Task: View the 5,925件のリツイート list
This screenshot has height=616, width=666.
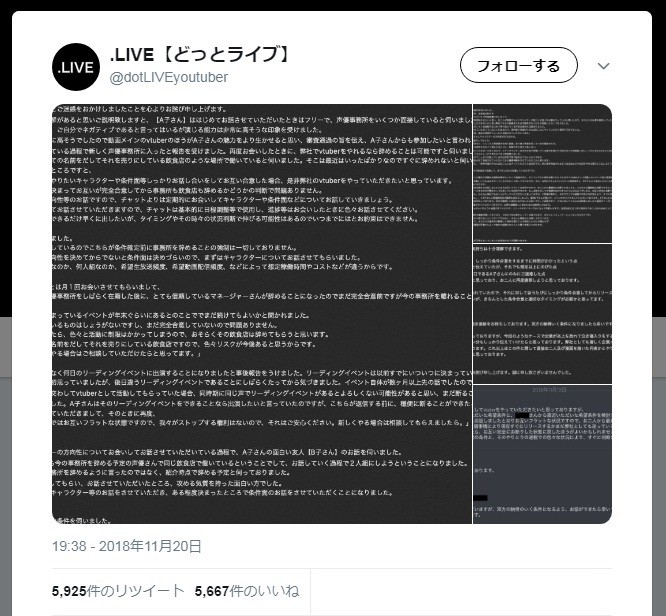Action: (x=118, y=591)
